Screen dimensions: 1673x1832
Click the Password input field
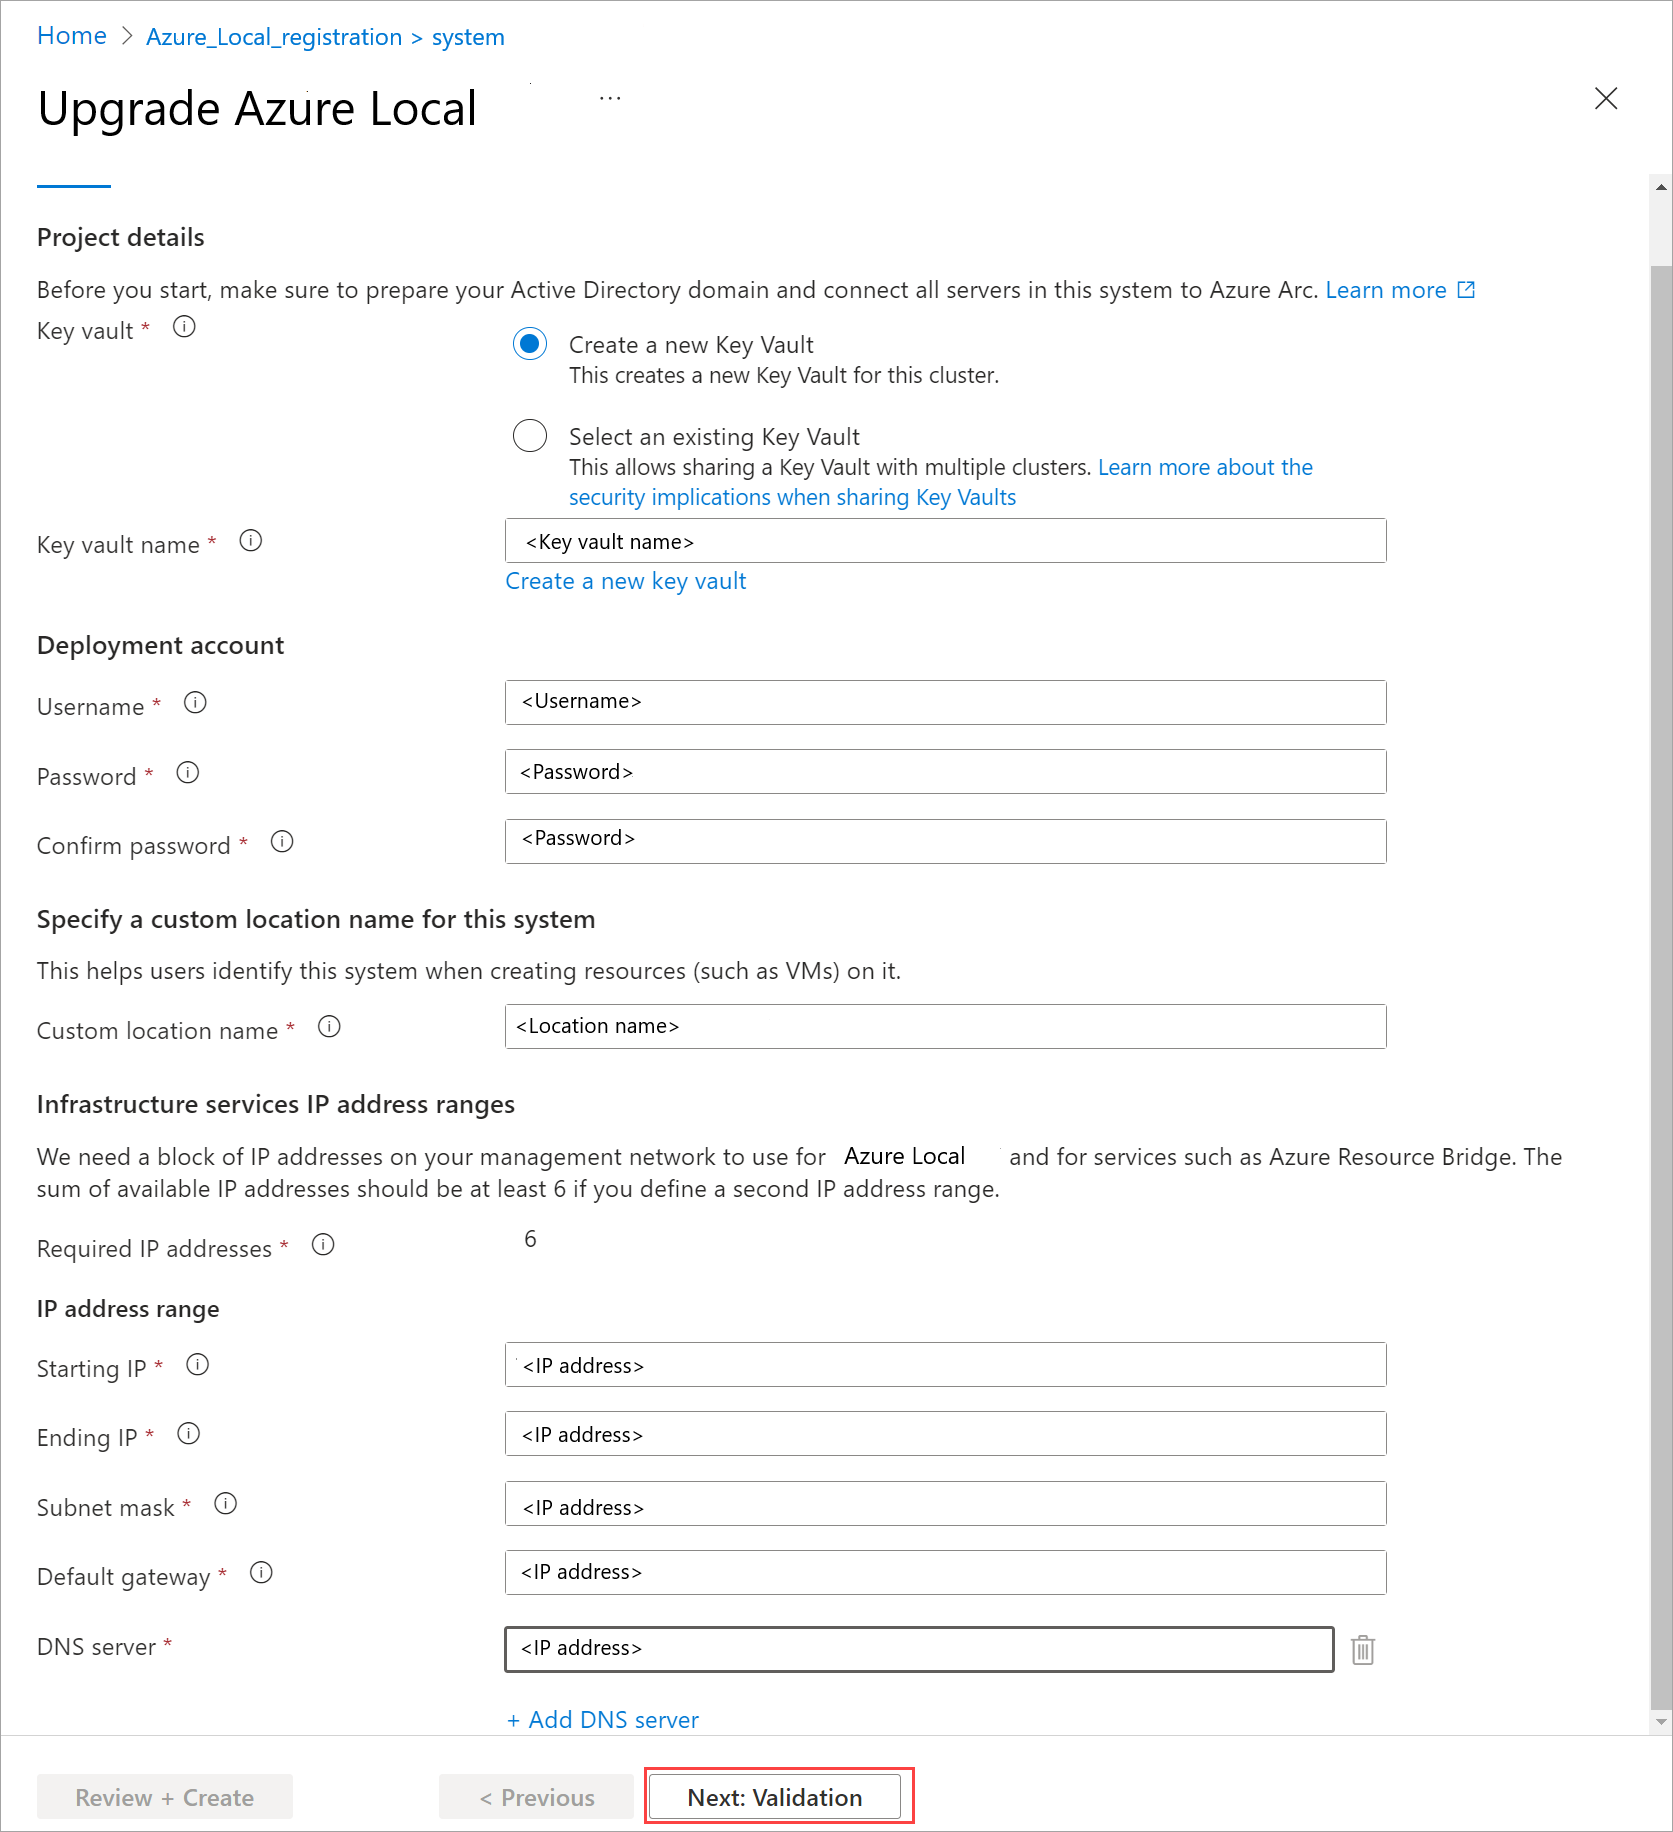945,772
